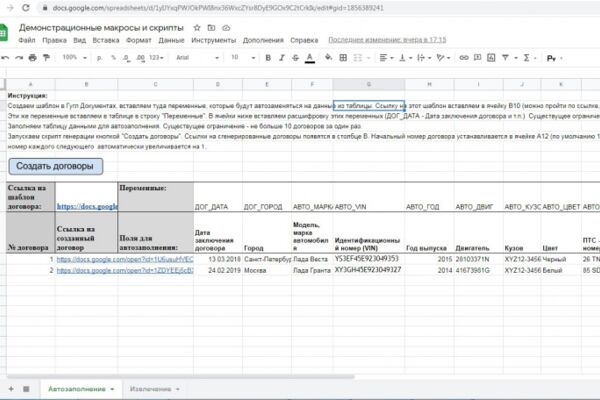600x400 pixels.
Task: Open vertical align dropdown
Action: [x=405, y=58]
